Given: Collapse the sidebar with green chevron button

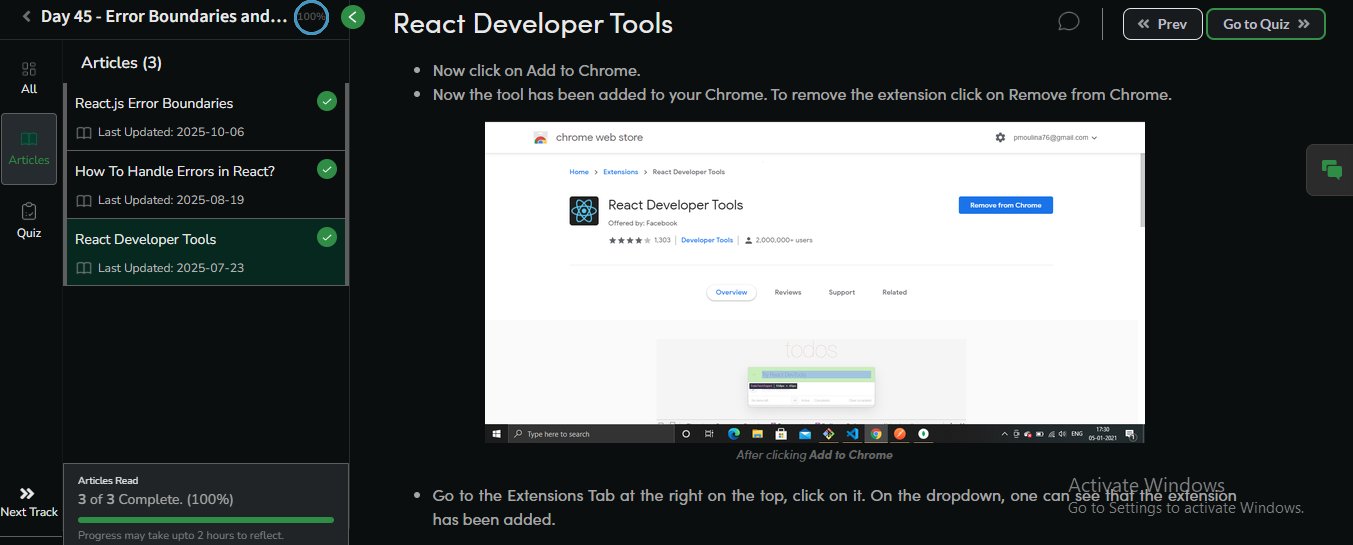Looking at the screenshot, I should (352, 17).
